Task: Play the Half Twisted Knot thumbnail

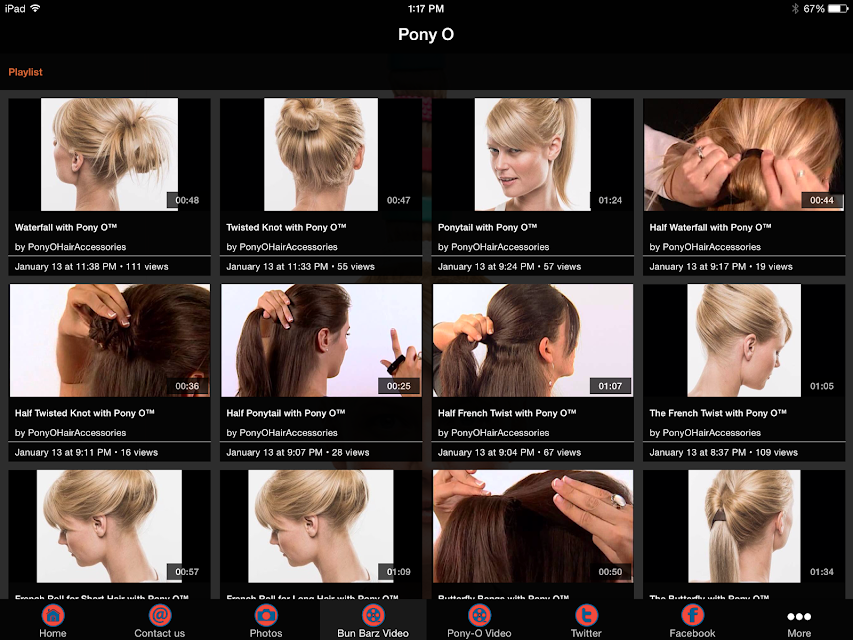Action: 109,340
